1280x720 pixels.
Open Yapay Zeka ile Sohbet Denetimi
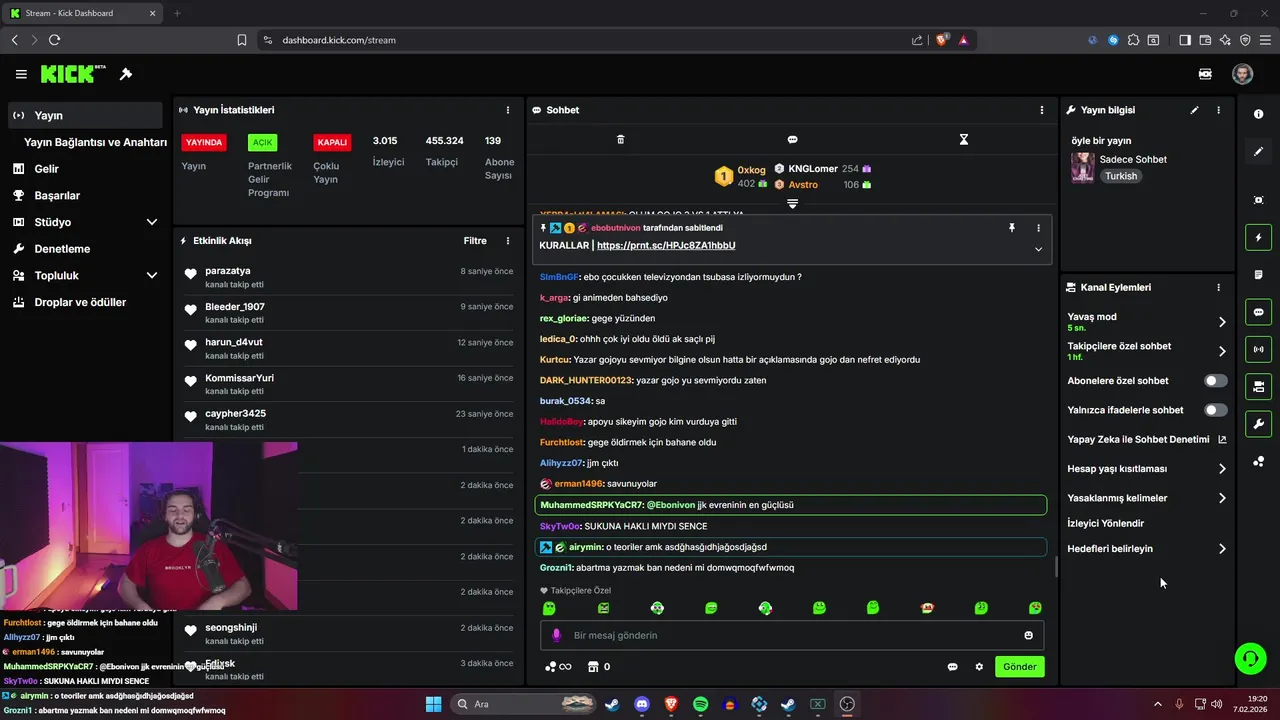pos(1146,439)
